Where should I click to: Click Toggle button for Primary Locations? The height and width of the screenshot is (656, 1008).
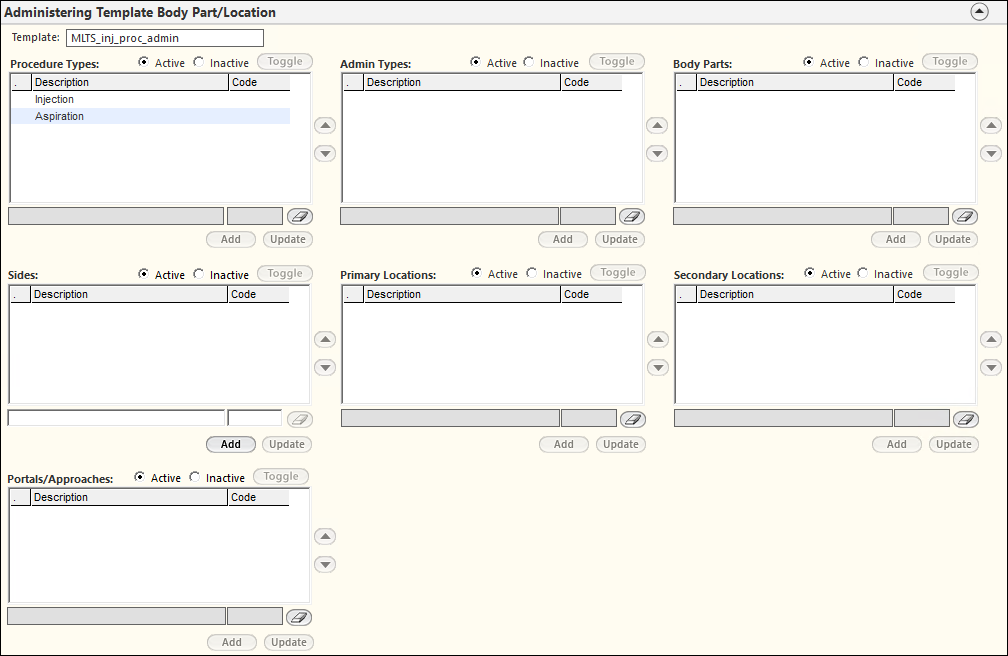(x=618, y=273)
